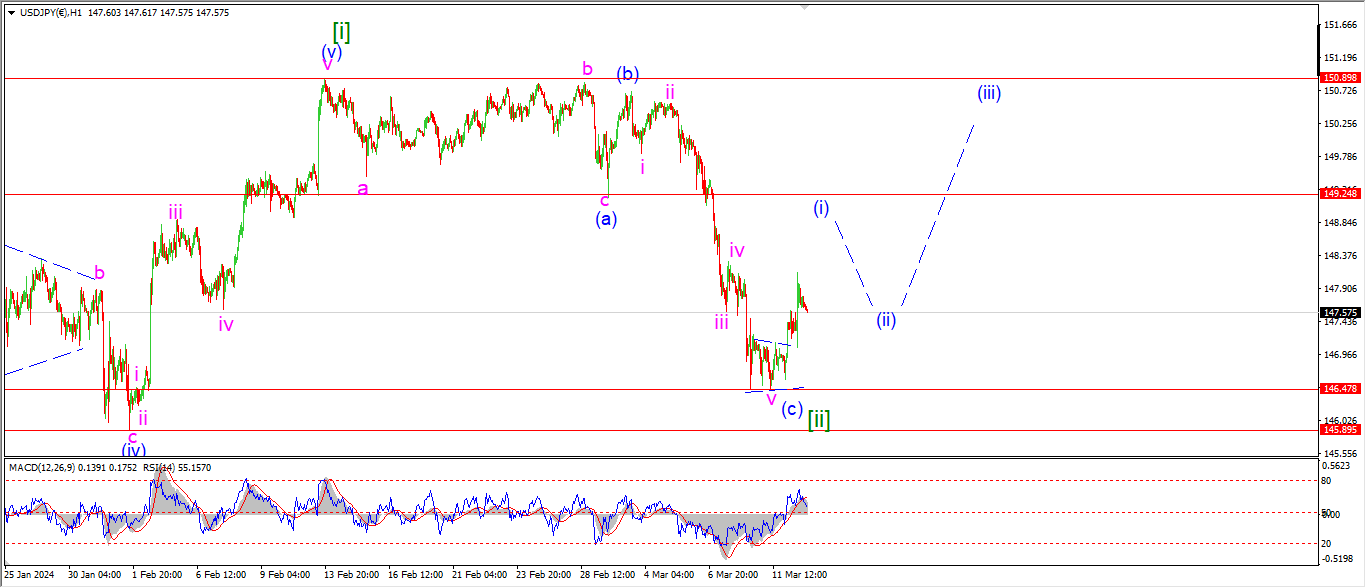Select the red 150.898 price level tag
This screenshot has width=1366, height=588.
click(x=1340, y=77)
